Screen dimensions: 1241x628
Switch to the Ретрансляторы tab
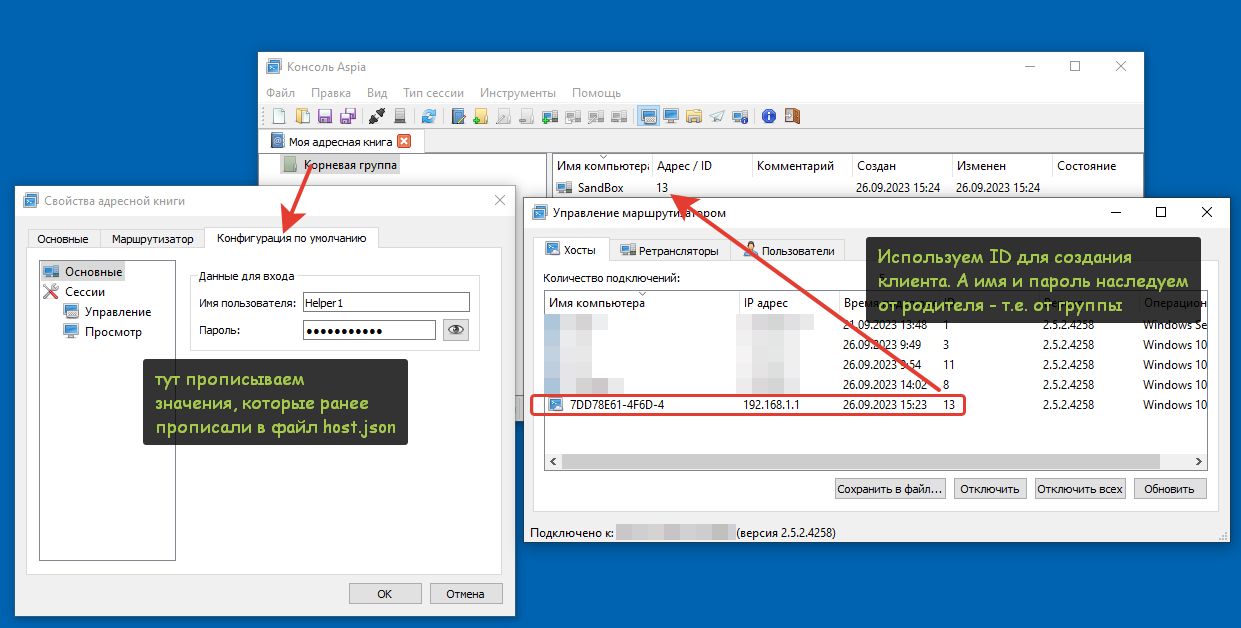click(x=669, y=251)
